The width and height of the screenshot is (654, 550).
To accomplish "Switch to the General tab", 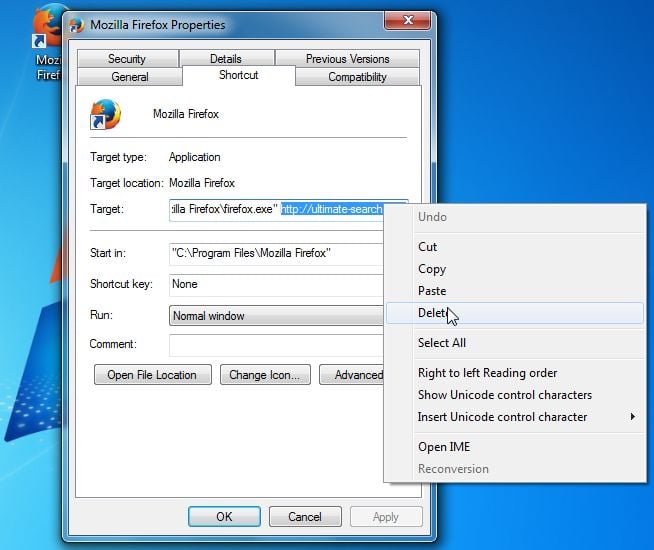I will click(x=130, y=77).
